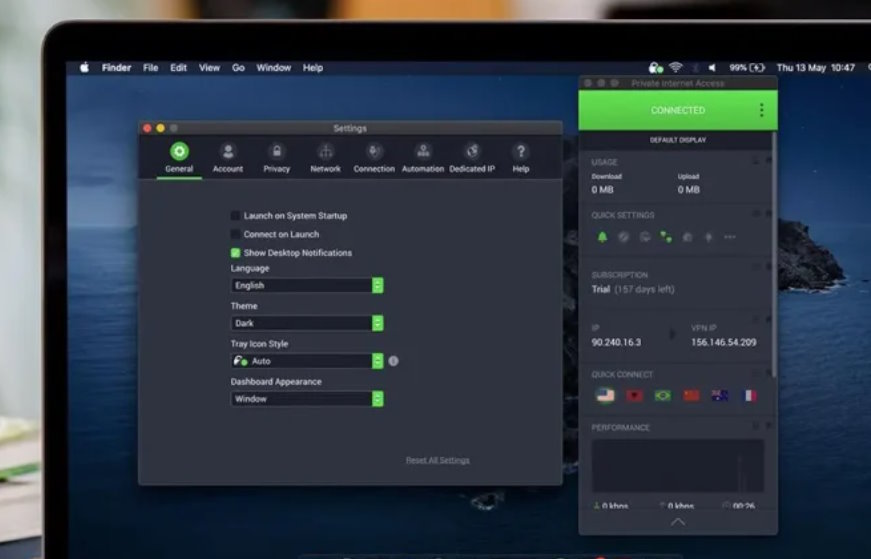Open the Tray Icon Style dropdown
Viewport: 871px width, 559px height.
tap(307, 361)
